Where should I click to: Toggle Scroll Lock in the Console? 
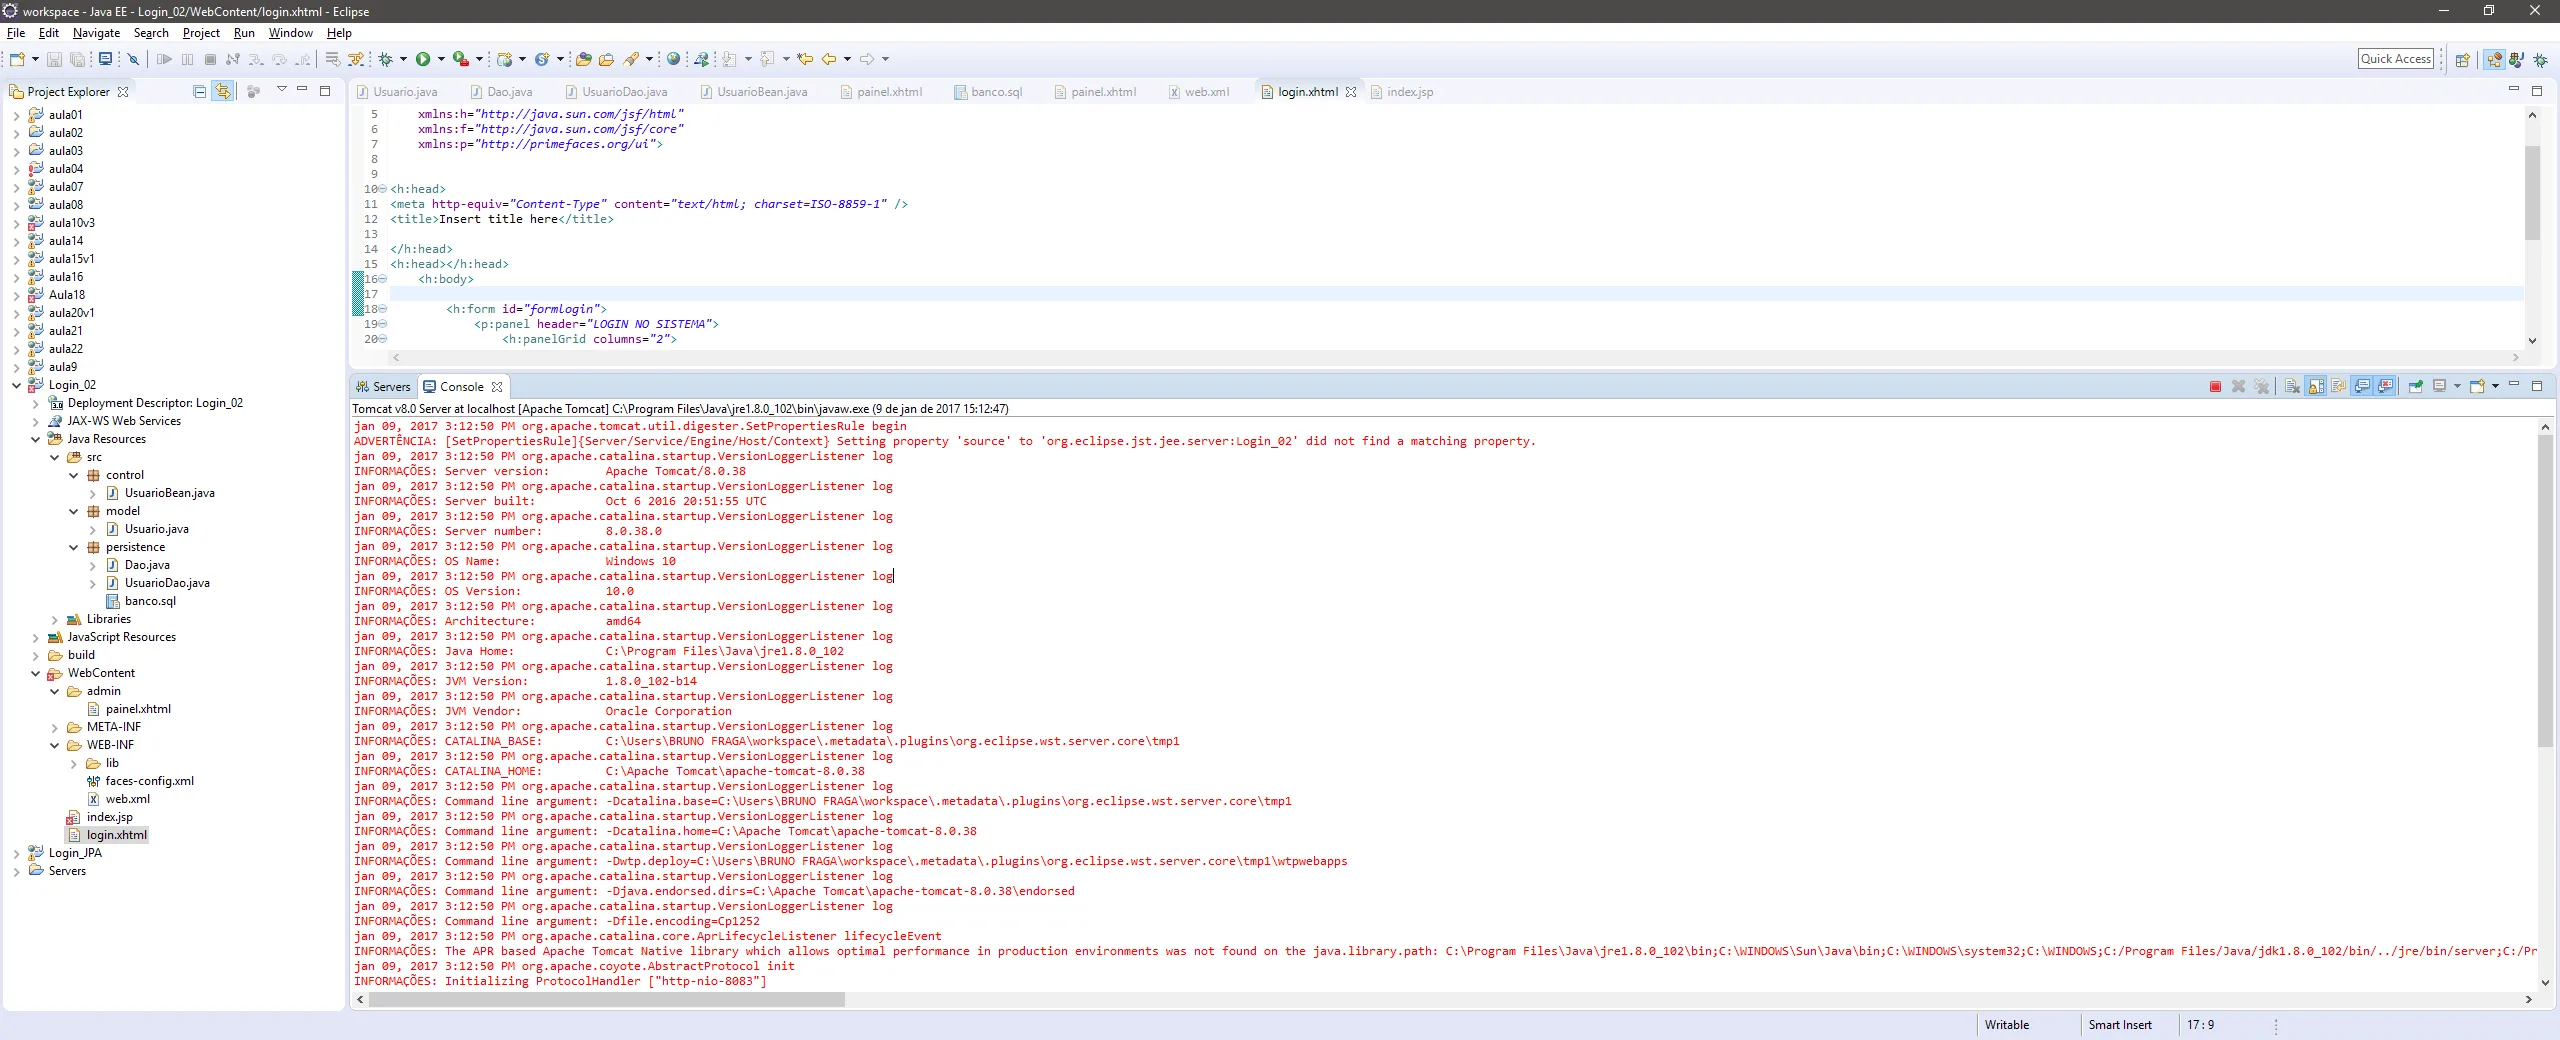coord(2316,387)
